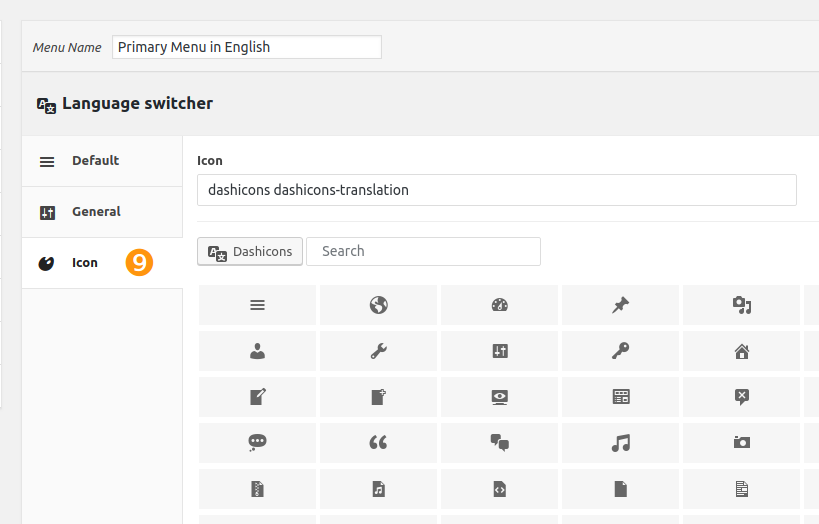This screenshot has width=819, height=524.
Task: Click the dashicons-translation icon class field
Action: click(497, 190)
